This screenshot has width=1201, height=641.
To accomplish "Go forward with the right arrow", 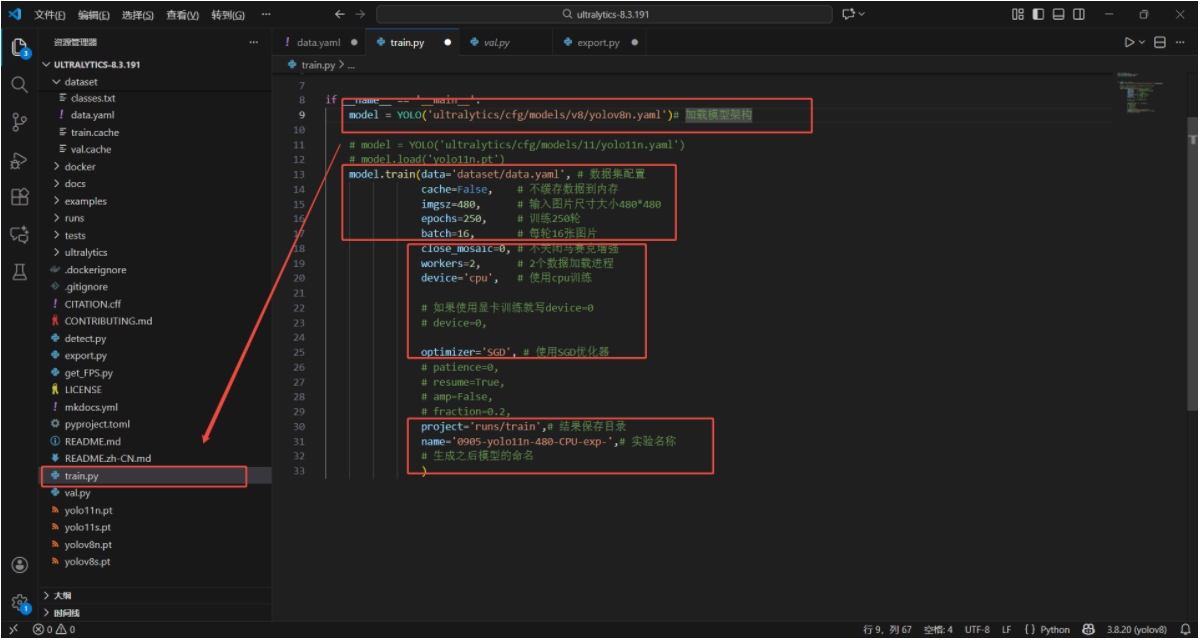I will click(x=360, y=14).
